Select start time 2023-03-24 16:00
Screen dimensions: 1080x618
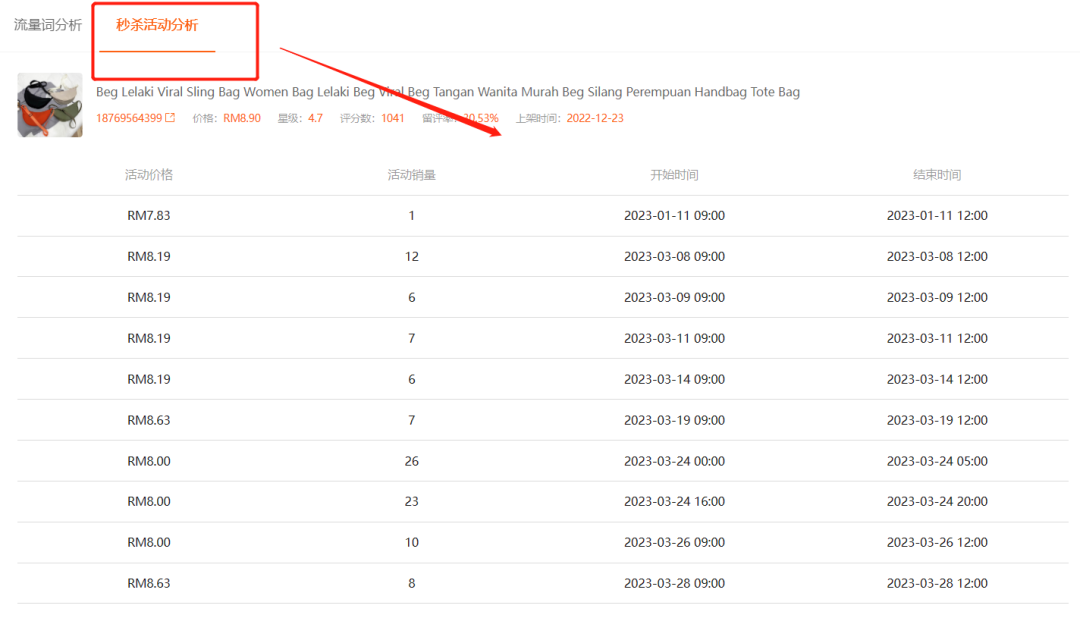coord(674,502)
